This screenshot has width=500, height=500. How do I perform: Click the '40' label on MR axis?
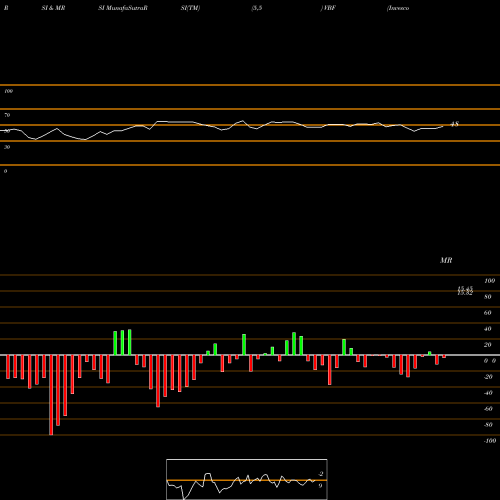pos(488,329)
